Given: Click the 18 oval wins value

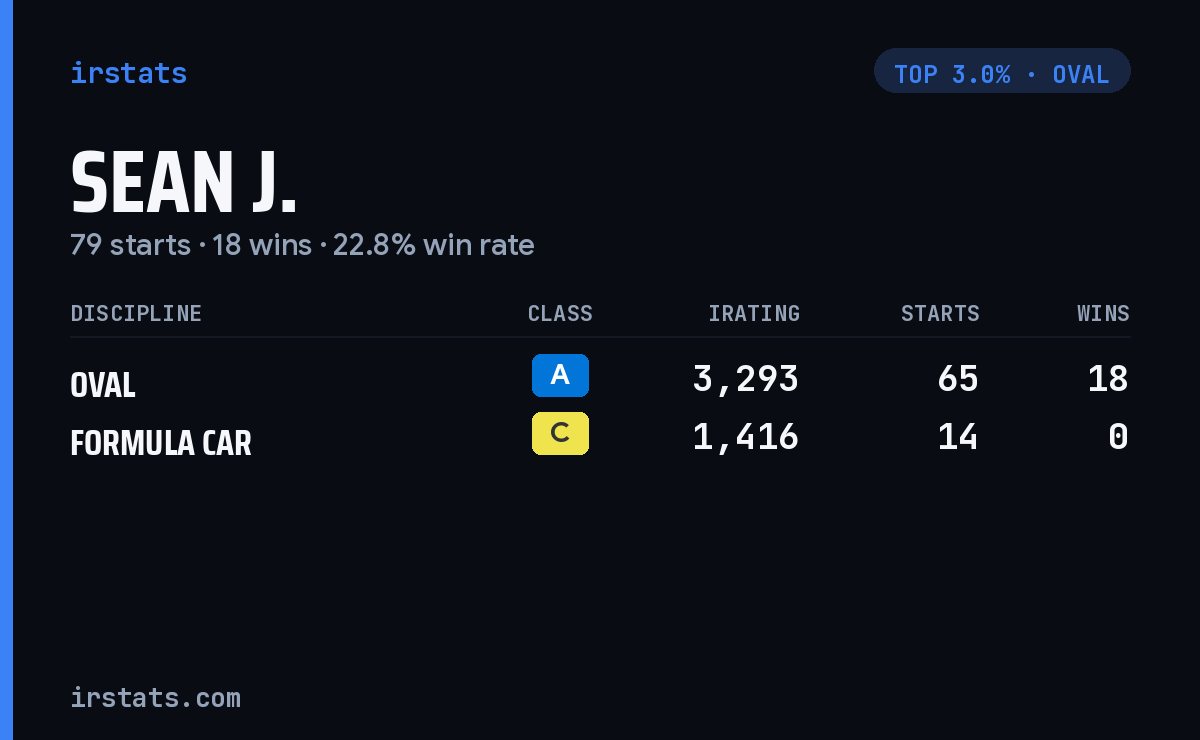Looking at the screenshot, I should click(x=1108, y=379).
